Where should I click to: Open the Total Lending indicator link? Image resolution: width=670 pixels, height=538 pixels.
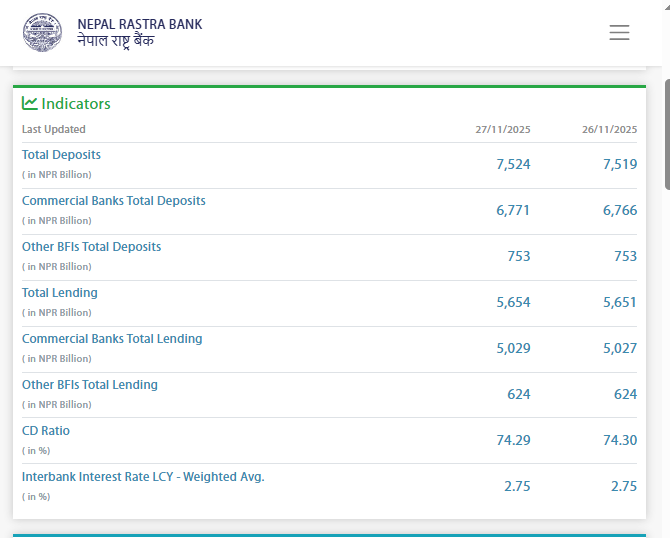click(60, 293)
